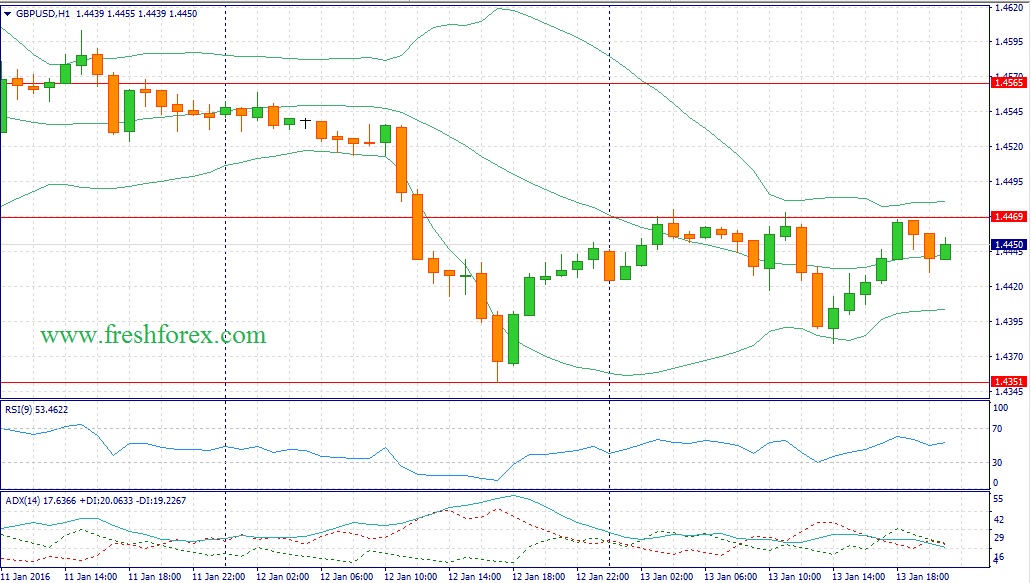Click the 30 level on RSI scale
The width and height of the screenshot is (1031, 583).
998,463
